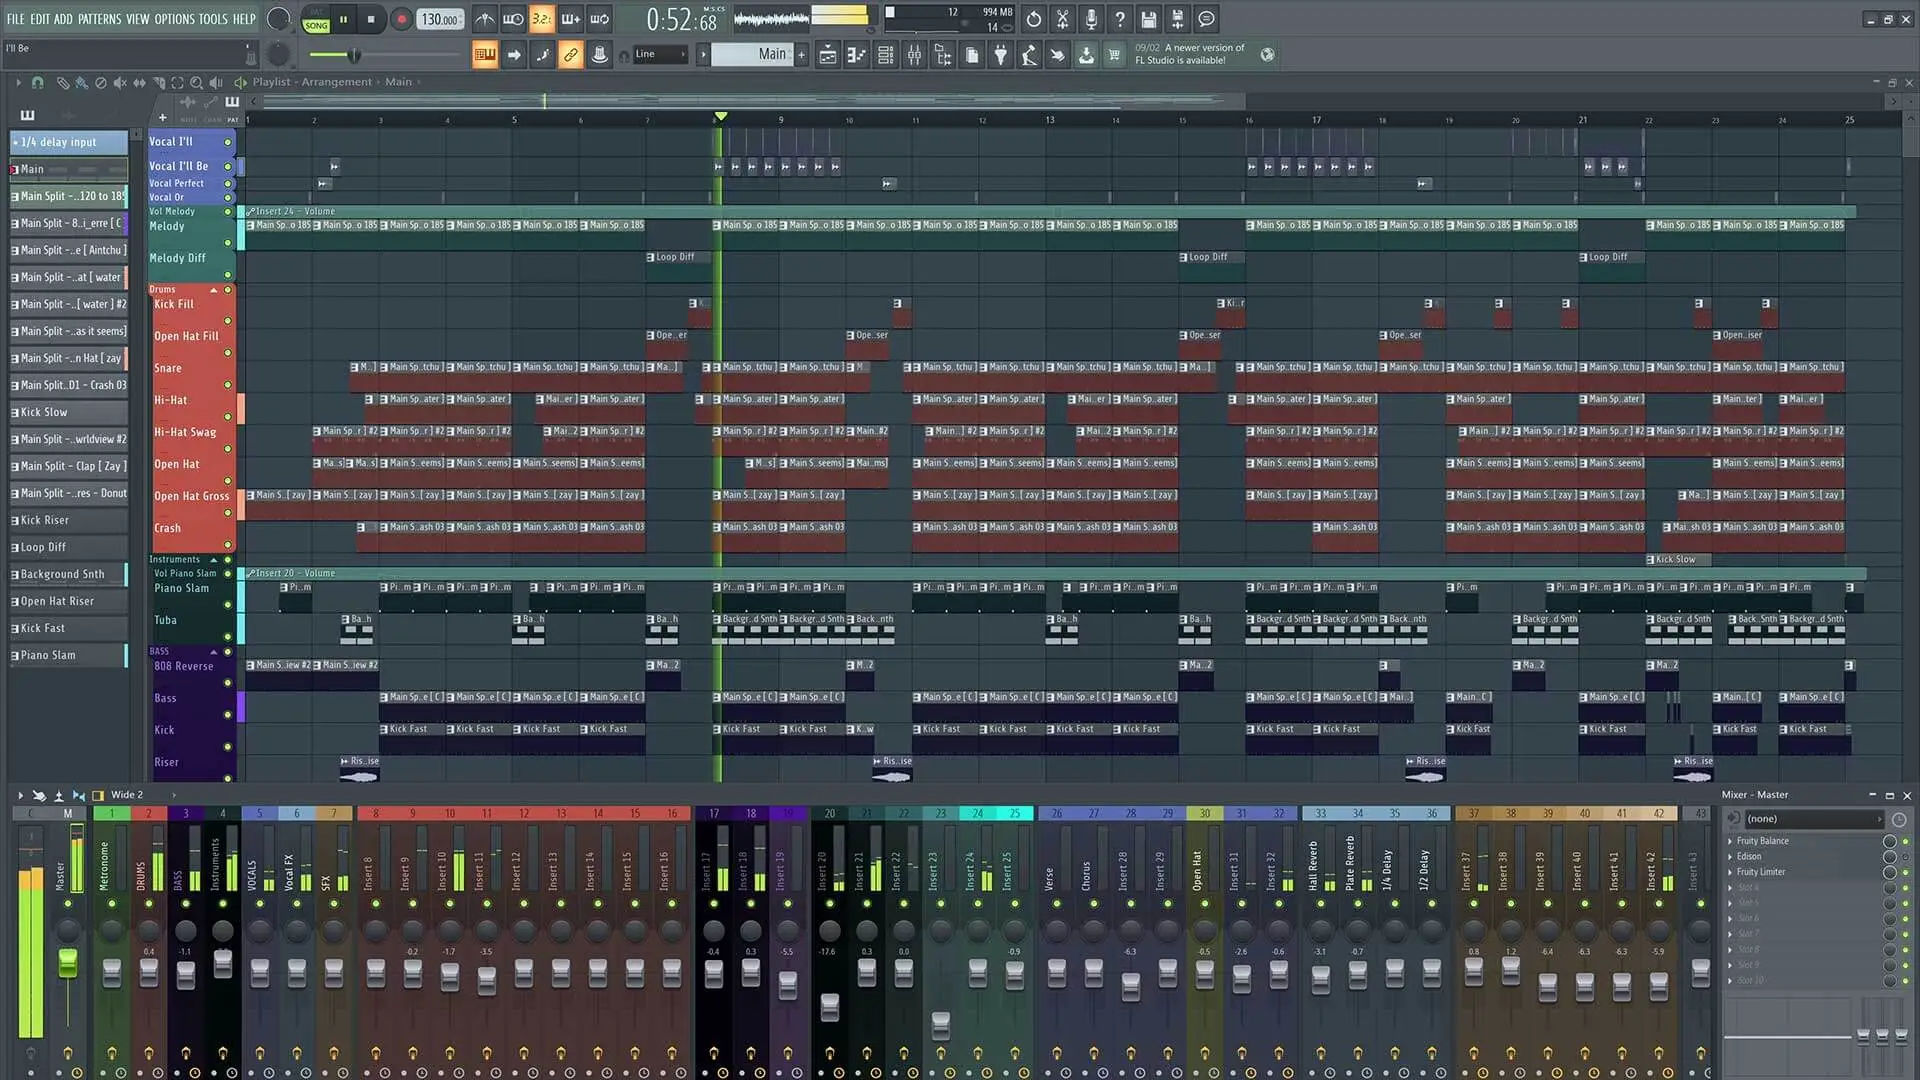Select the playlist zoom magnifier tool
The height and width of the screenshot is (1080, 1920).
click(197, 83)
